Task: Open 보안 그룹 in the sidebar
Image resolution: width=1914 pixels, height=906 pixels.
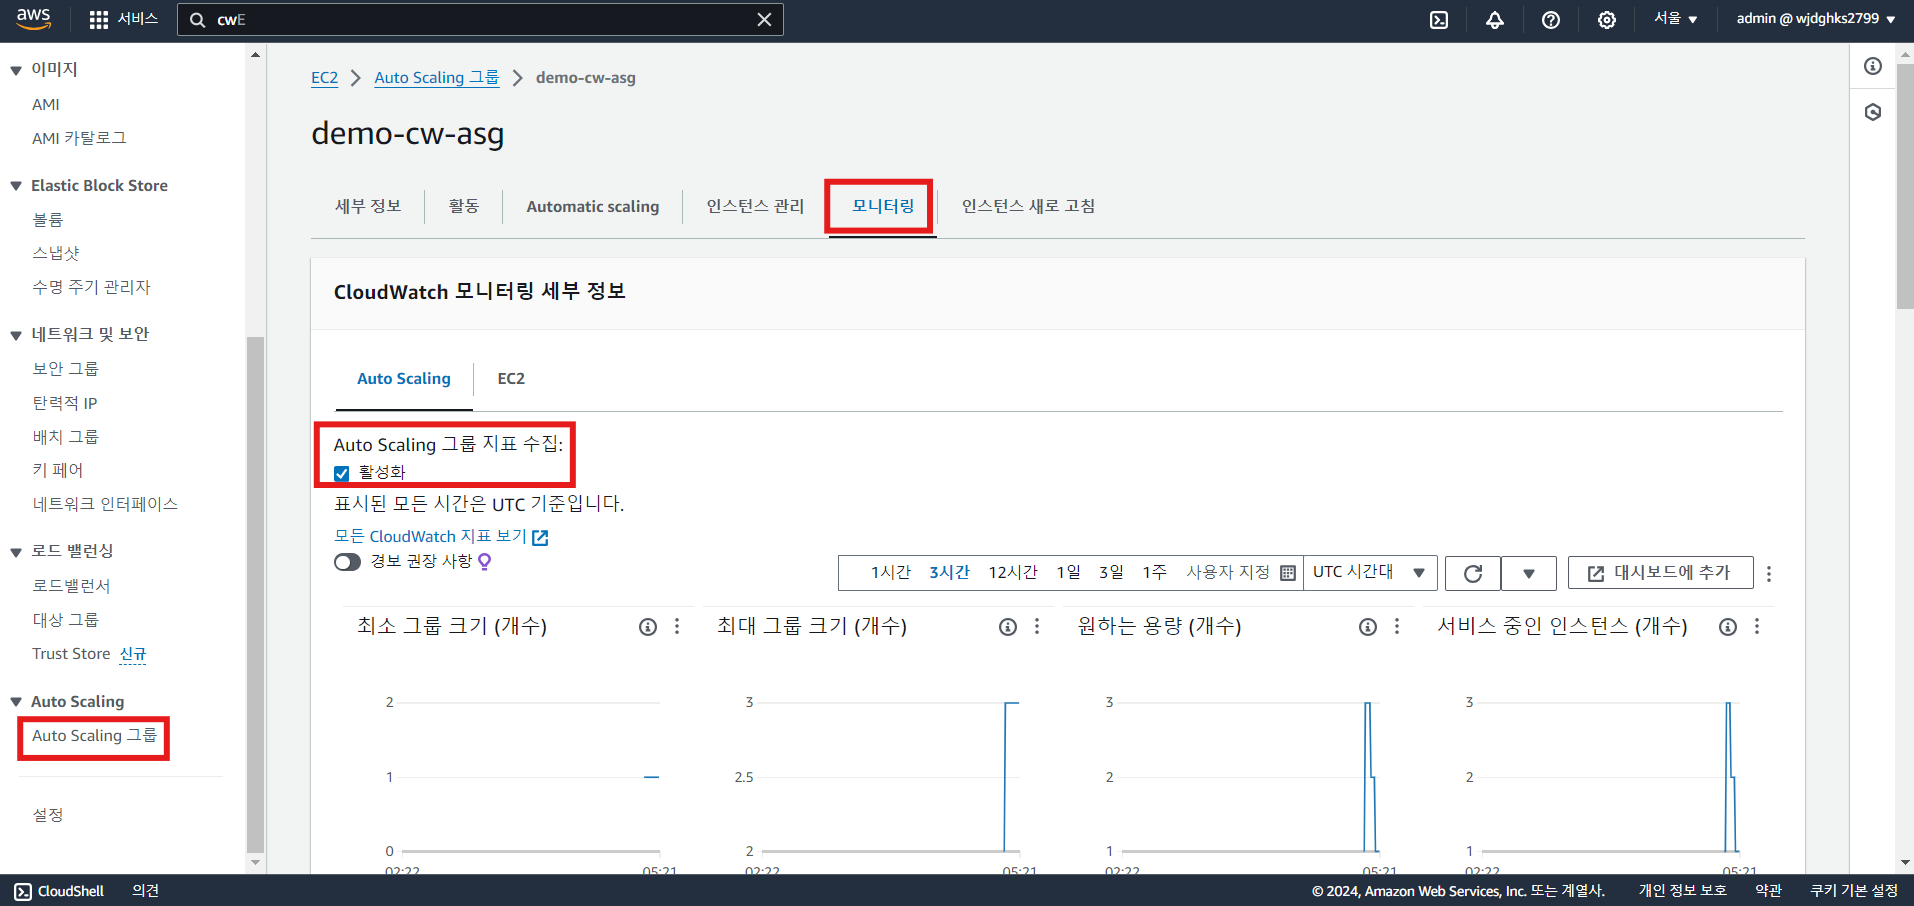Action: [x=65, y=369]
